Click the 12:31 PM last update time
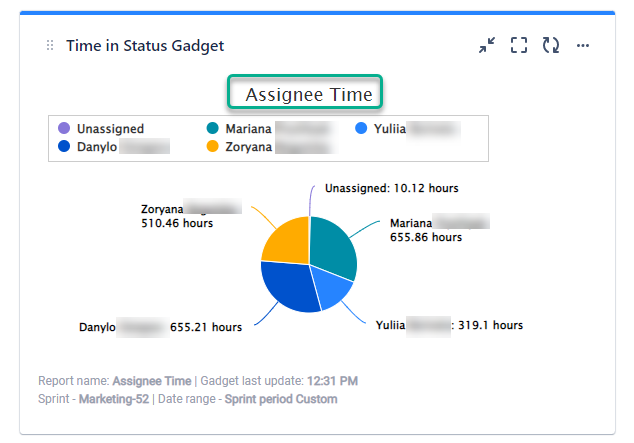The height and width of the screenshot is (443, 634). [332, 381]
